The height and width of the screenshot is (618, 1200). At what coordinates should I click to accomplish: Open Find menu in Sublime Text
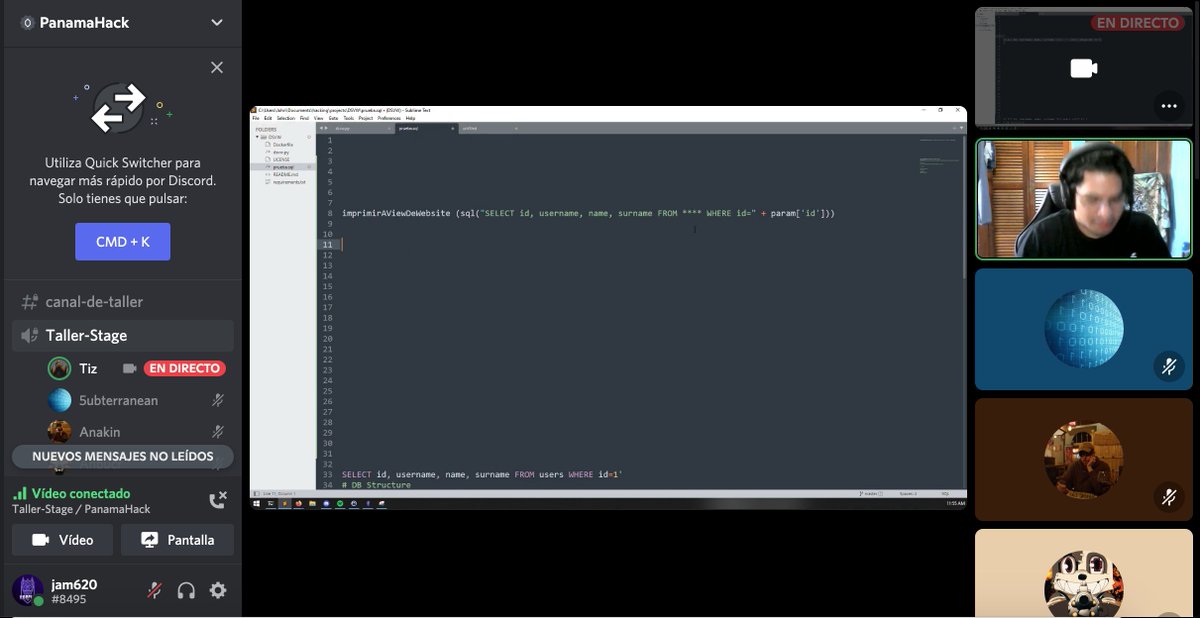pyautogui.click(x=304, y=118)
